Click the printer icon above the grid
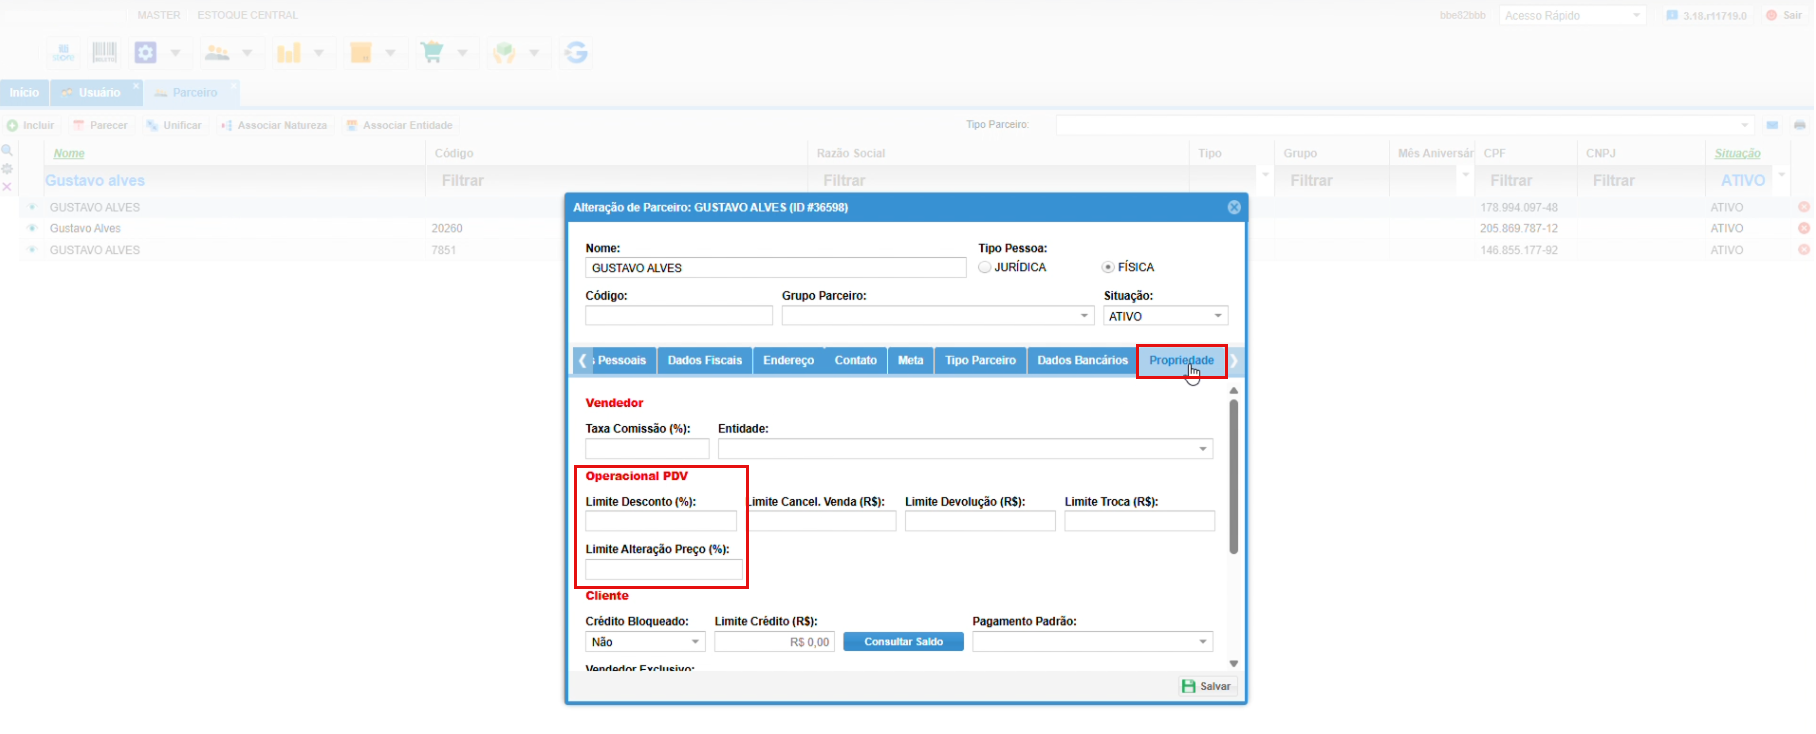 pyautogui.click(x=1799, y=125)
